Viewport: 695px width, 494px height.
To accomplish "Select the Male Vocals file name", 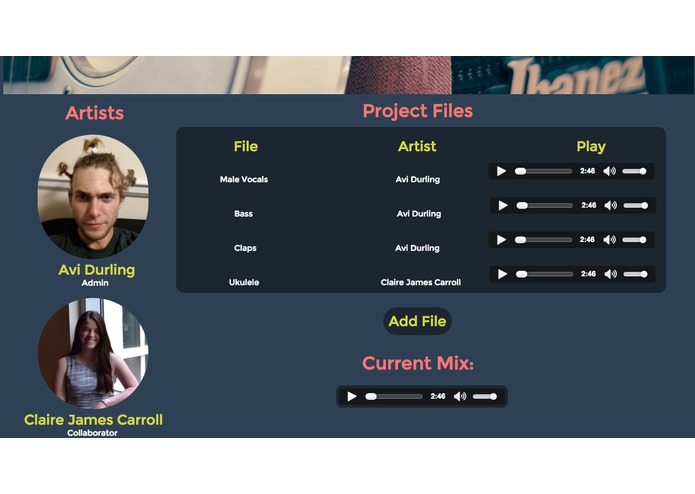I will click(244, 179).
